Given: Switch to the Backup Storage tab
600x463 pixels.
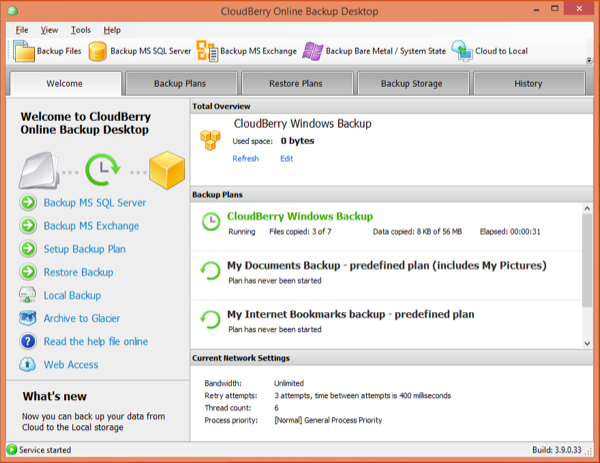Looking at the screenshot, I should click(x=412, y=83).
